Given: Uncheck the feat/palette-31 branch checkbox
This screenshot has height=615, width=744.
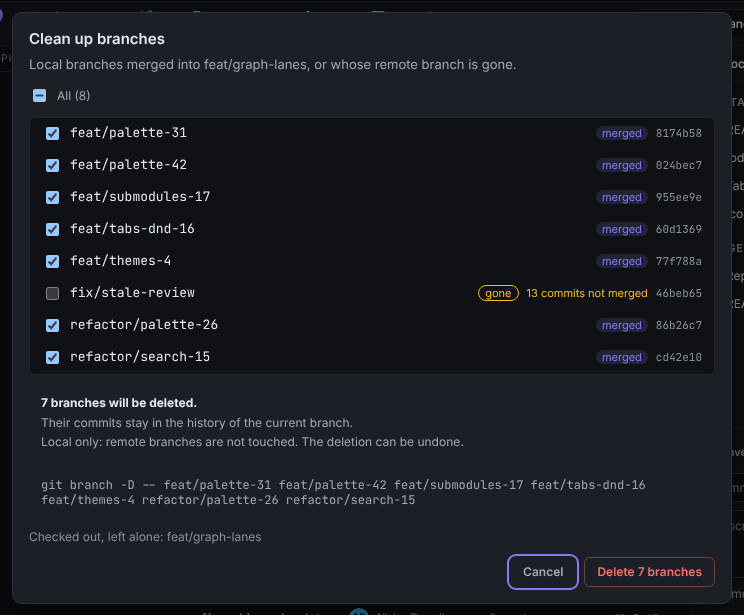Looking at the screenshot, I should (53, 133).
